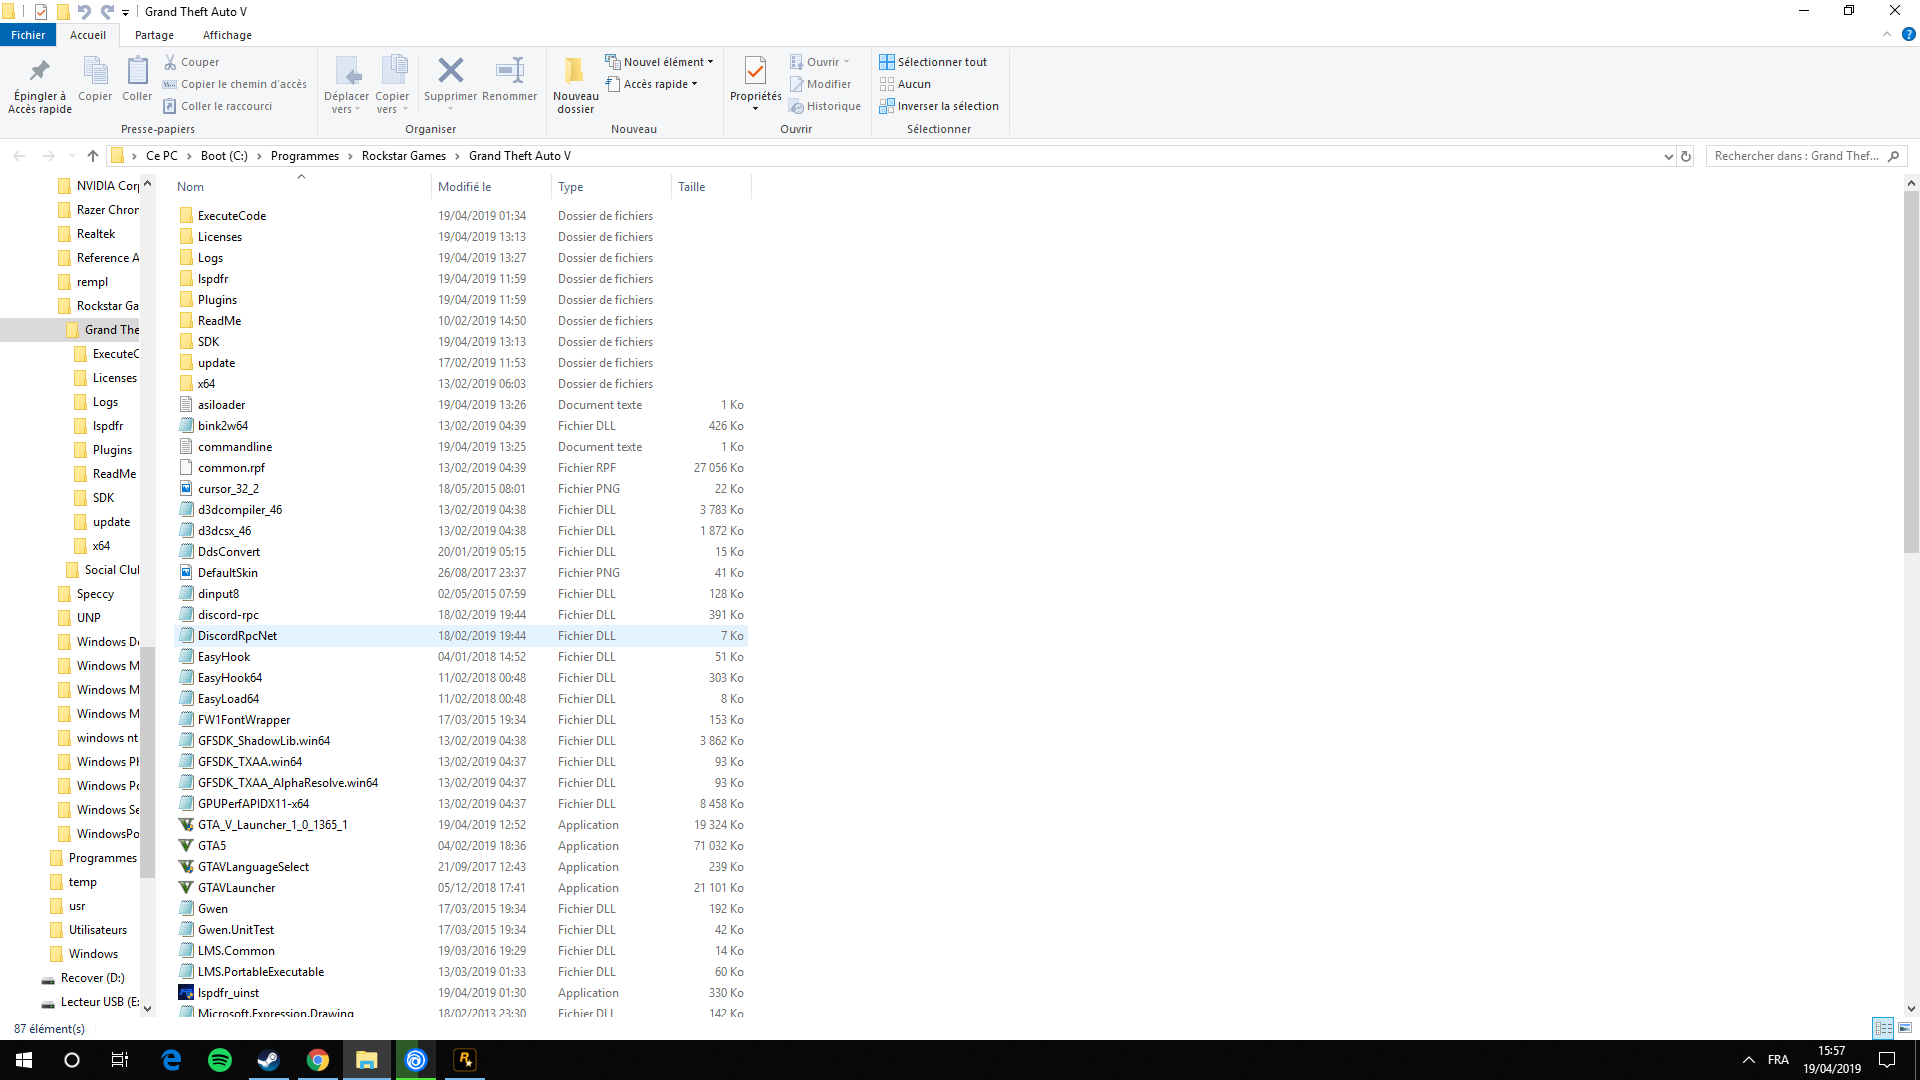
Task: Go up one folder level arrow
Action: [x=93, y=156]
